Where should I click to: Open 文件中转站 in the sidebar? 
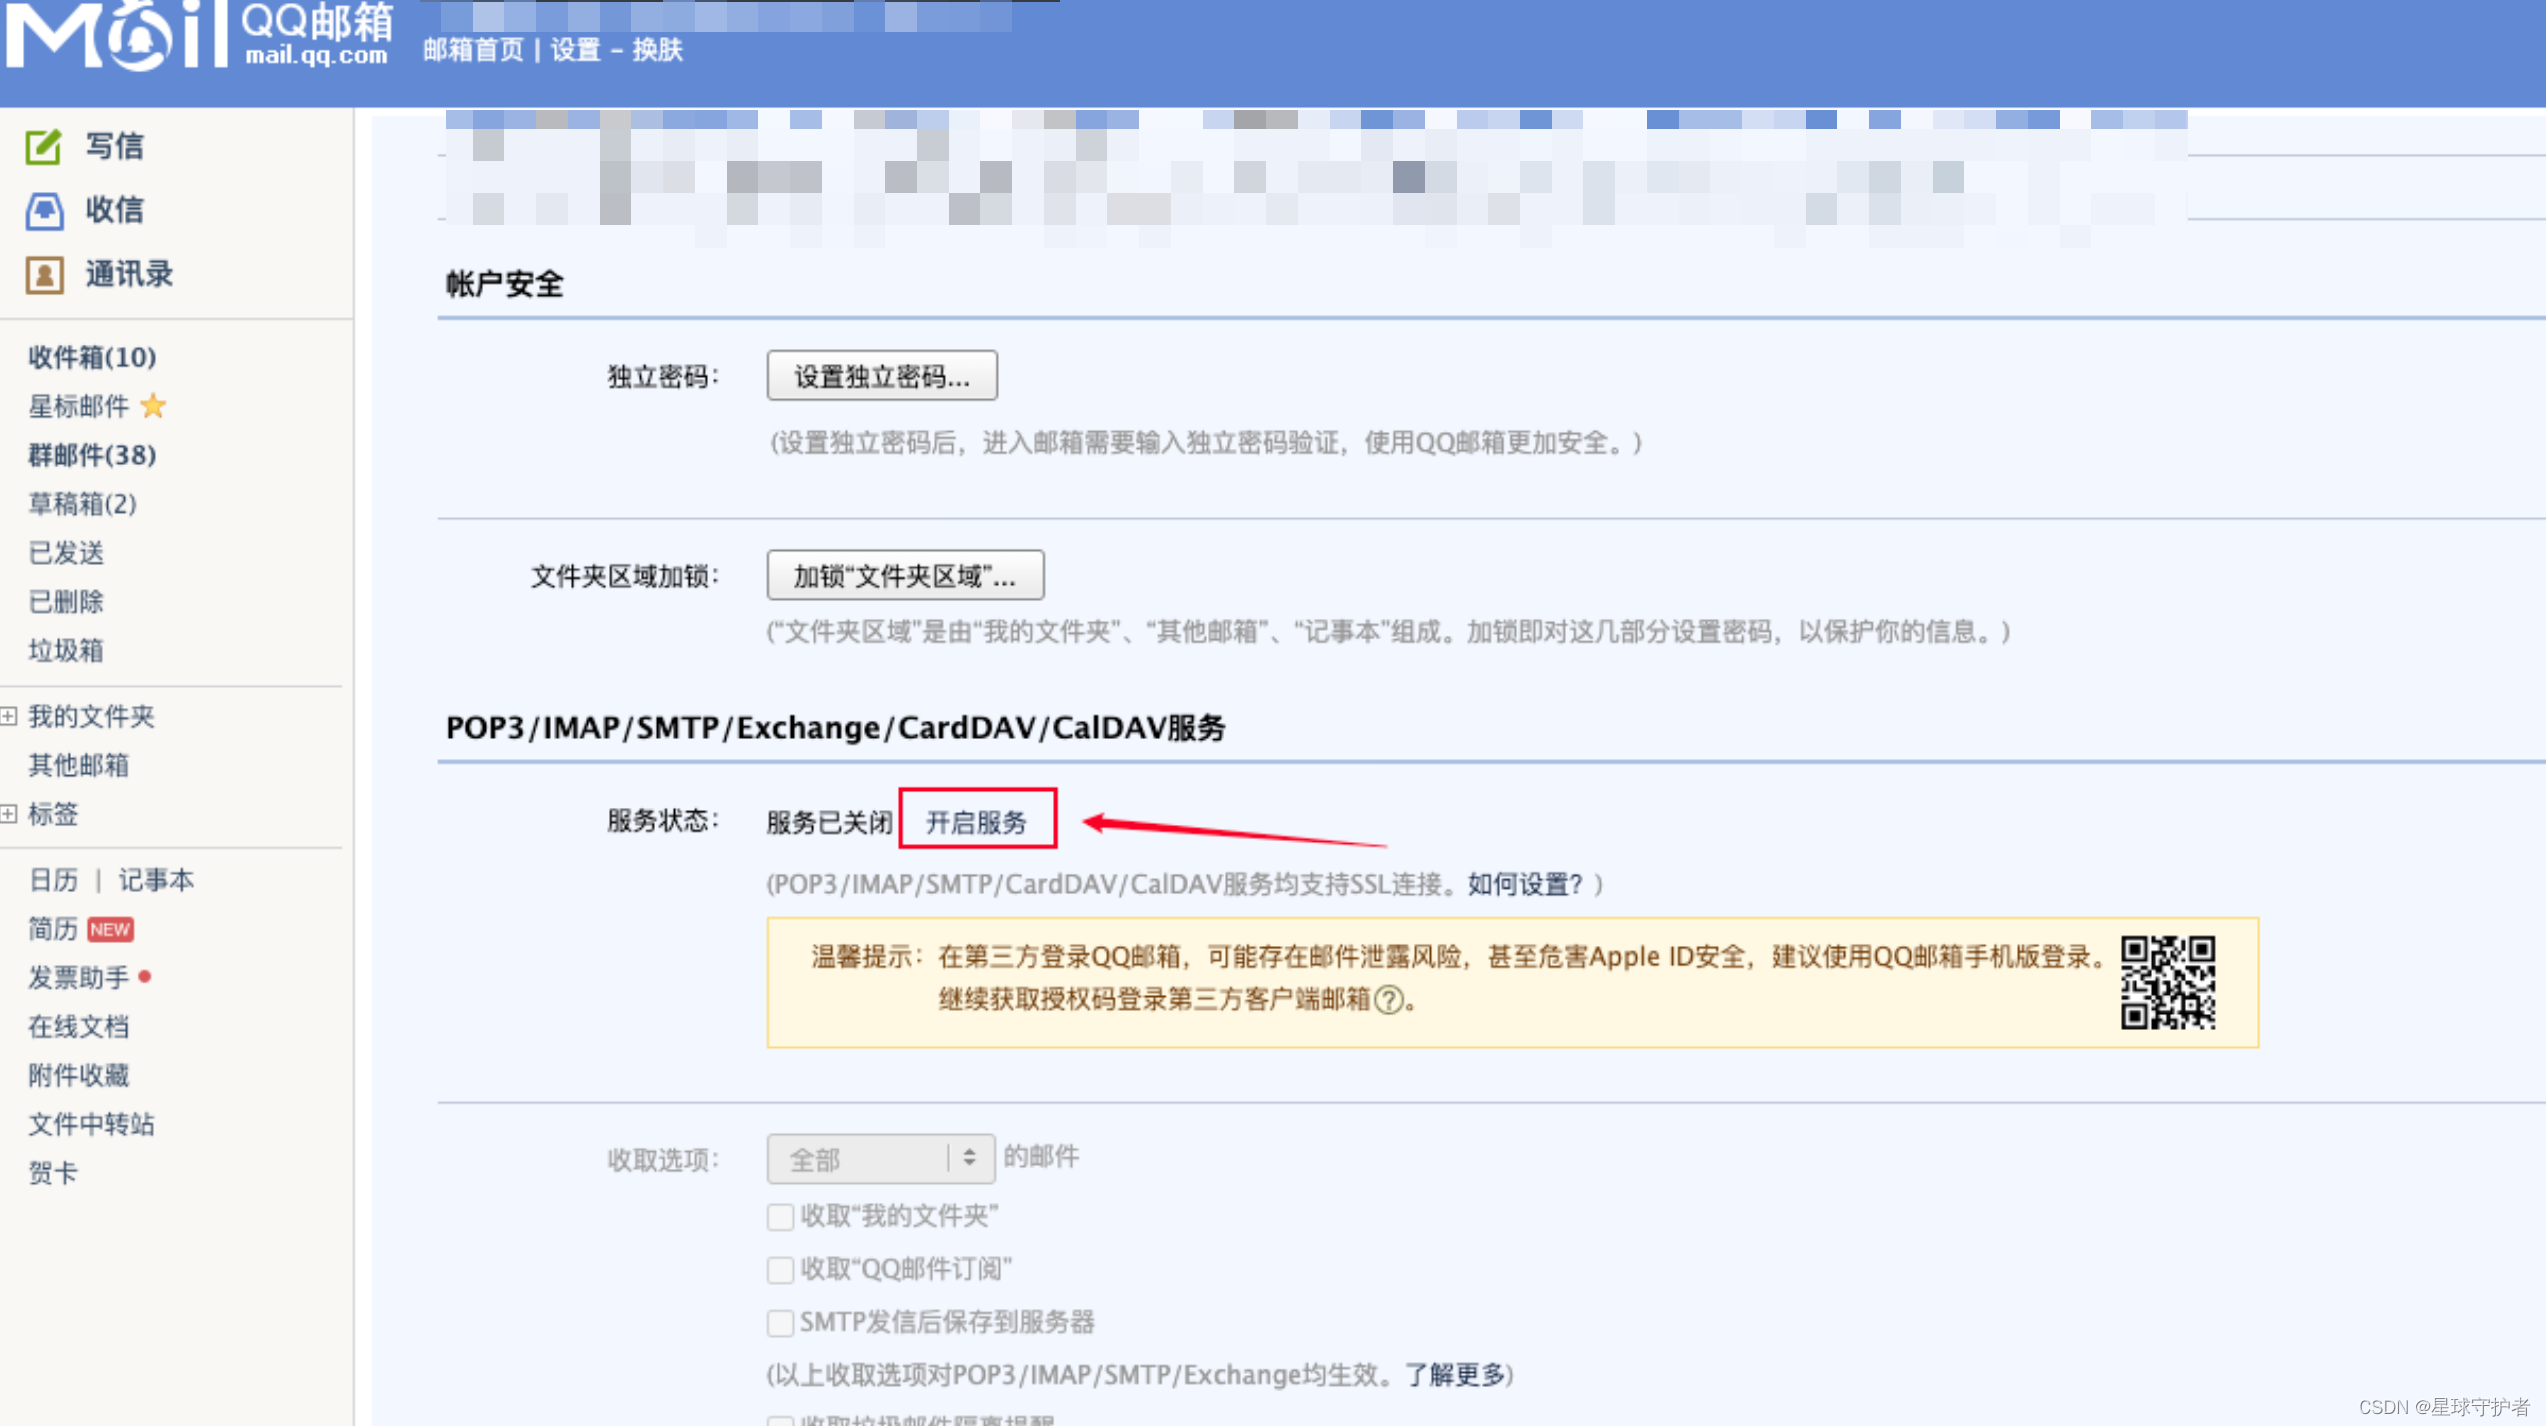[x=91, y=1125]
